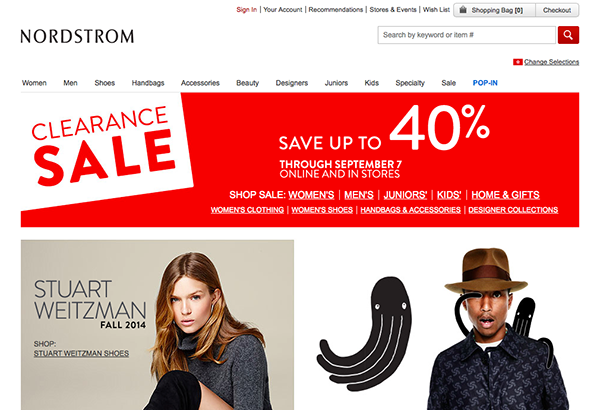Image resolution: width=600 pixels, height=410 pixels.
Task: Click the red magnifier search button
Action: point(568,35)
